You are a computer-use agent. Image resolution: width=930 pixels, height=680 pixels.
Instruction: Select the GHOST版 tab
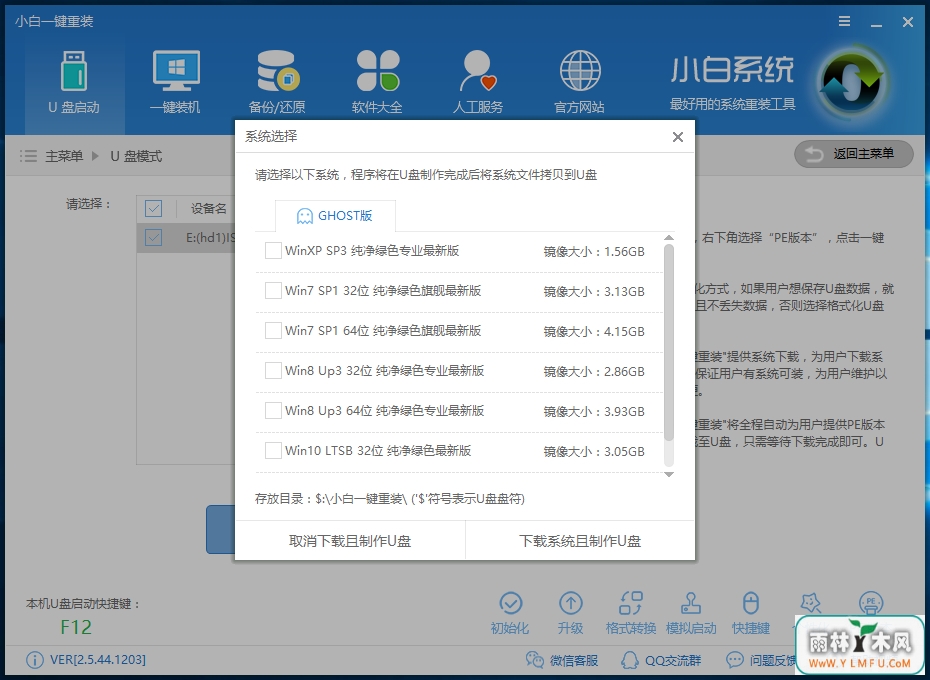click(x=335, y=216)
